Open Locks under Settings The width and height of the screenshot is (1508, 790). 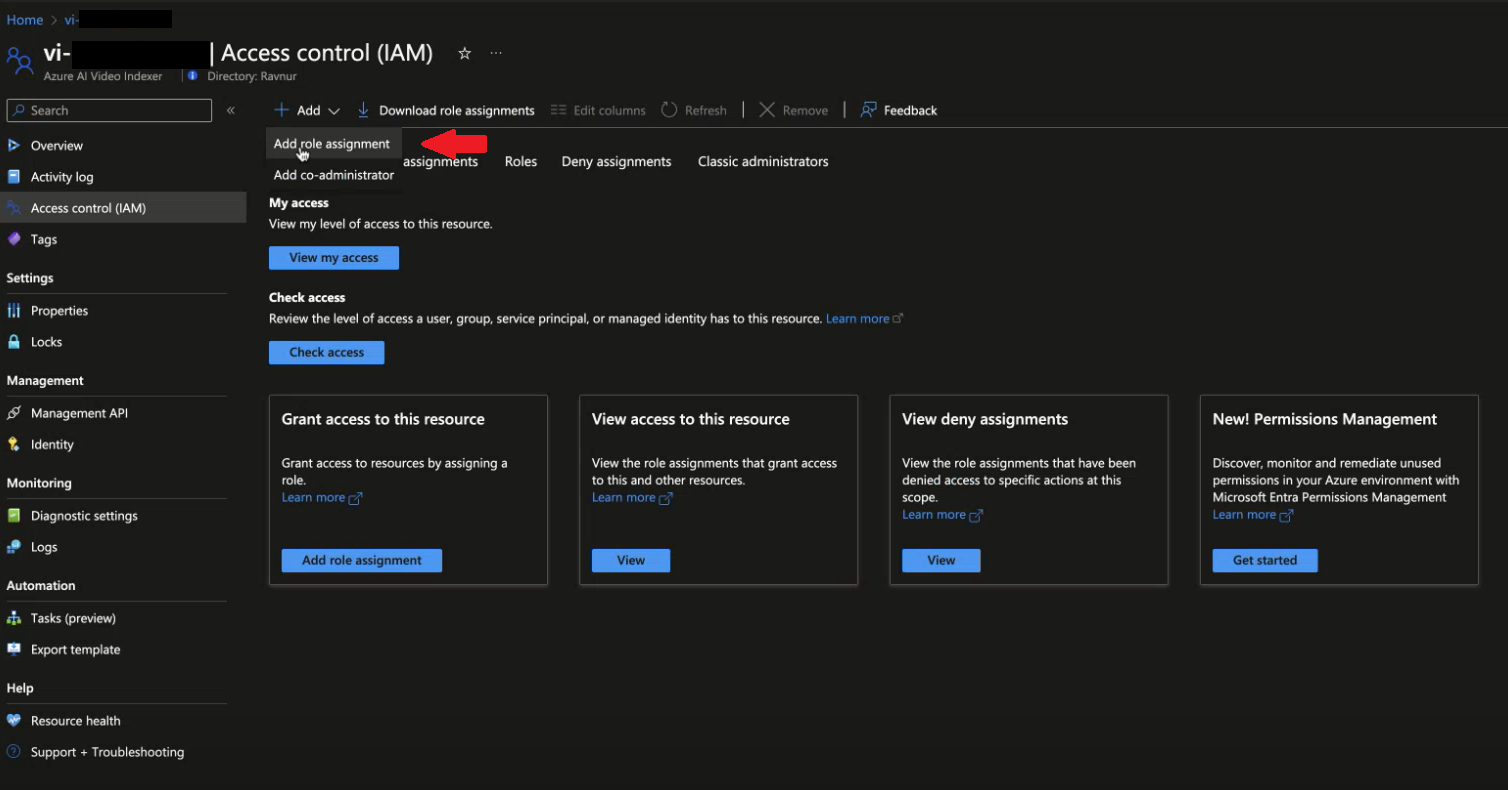(x=46, y=342)
